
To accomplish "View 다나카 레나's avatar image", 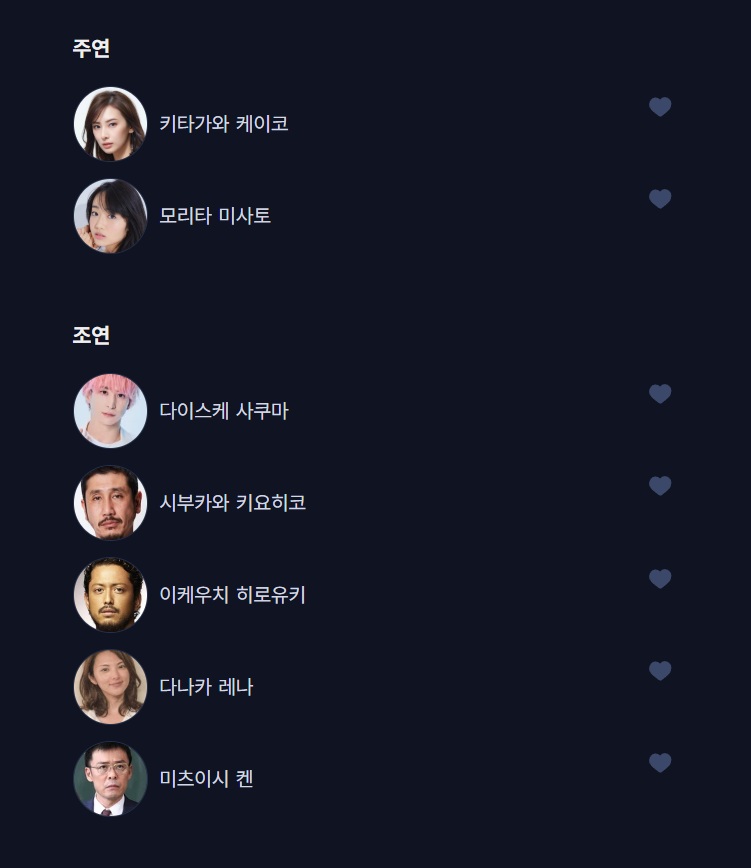I will [110, 687].
